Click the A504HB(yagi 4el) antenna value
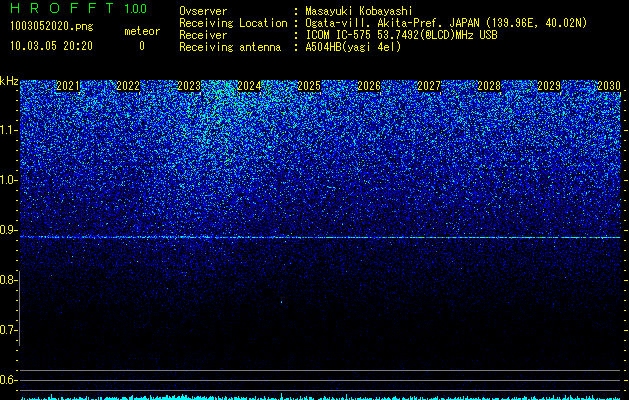Image resolution: width=629 pixels, height=400 pixels. click(353, 47)
